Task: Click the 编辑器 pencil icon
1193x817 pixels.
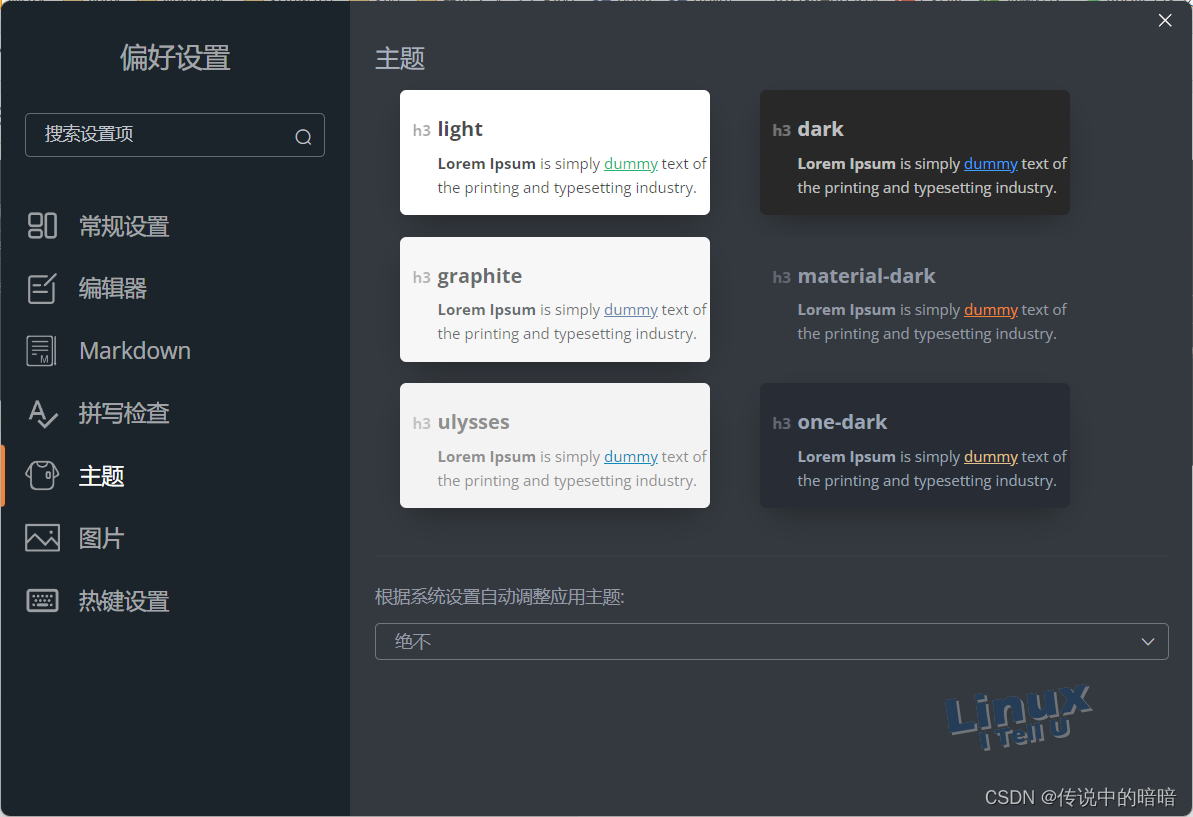Action: (x=42, y=288)
